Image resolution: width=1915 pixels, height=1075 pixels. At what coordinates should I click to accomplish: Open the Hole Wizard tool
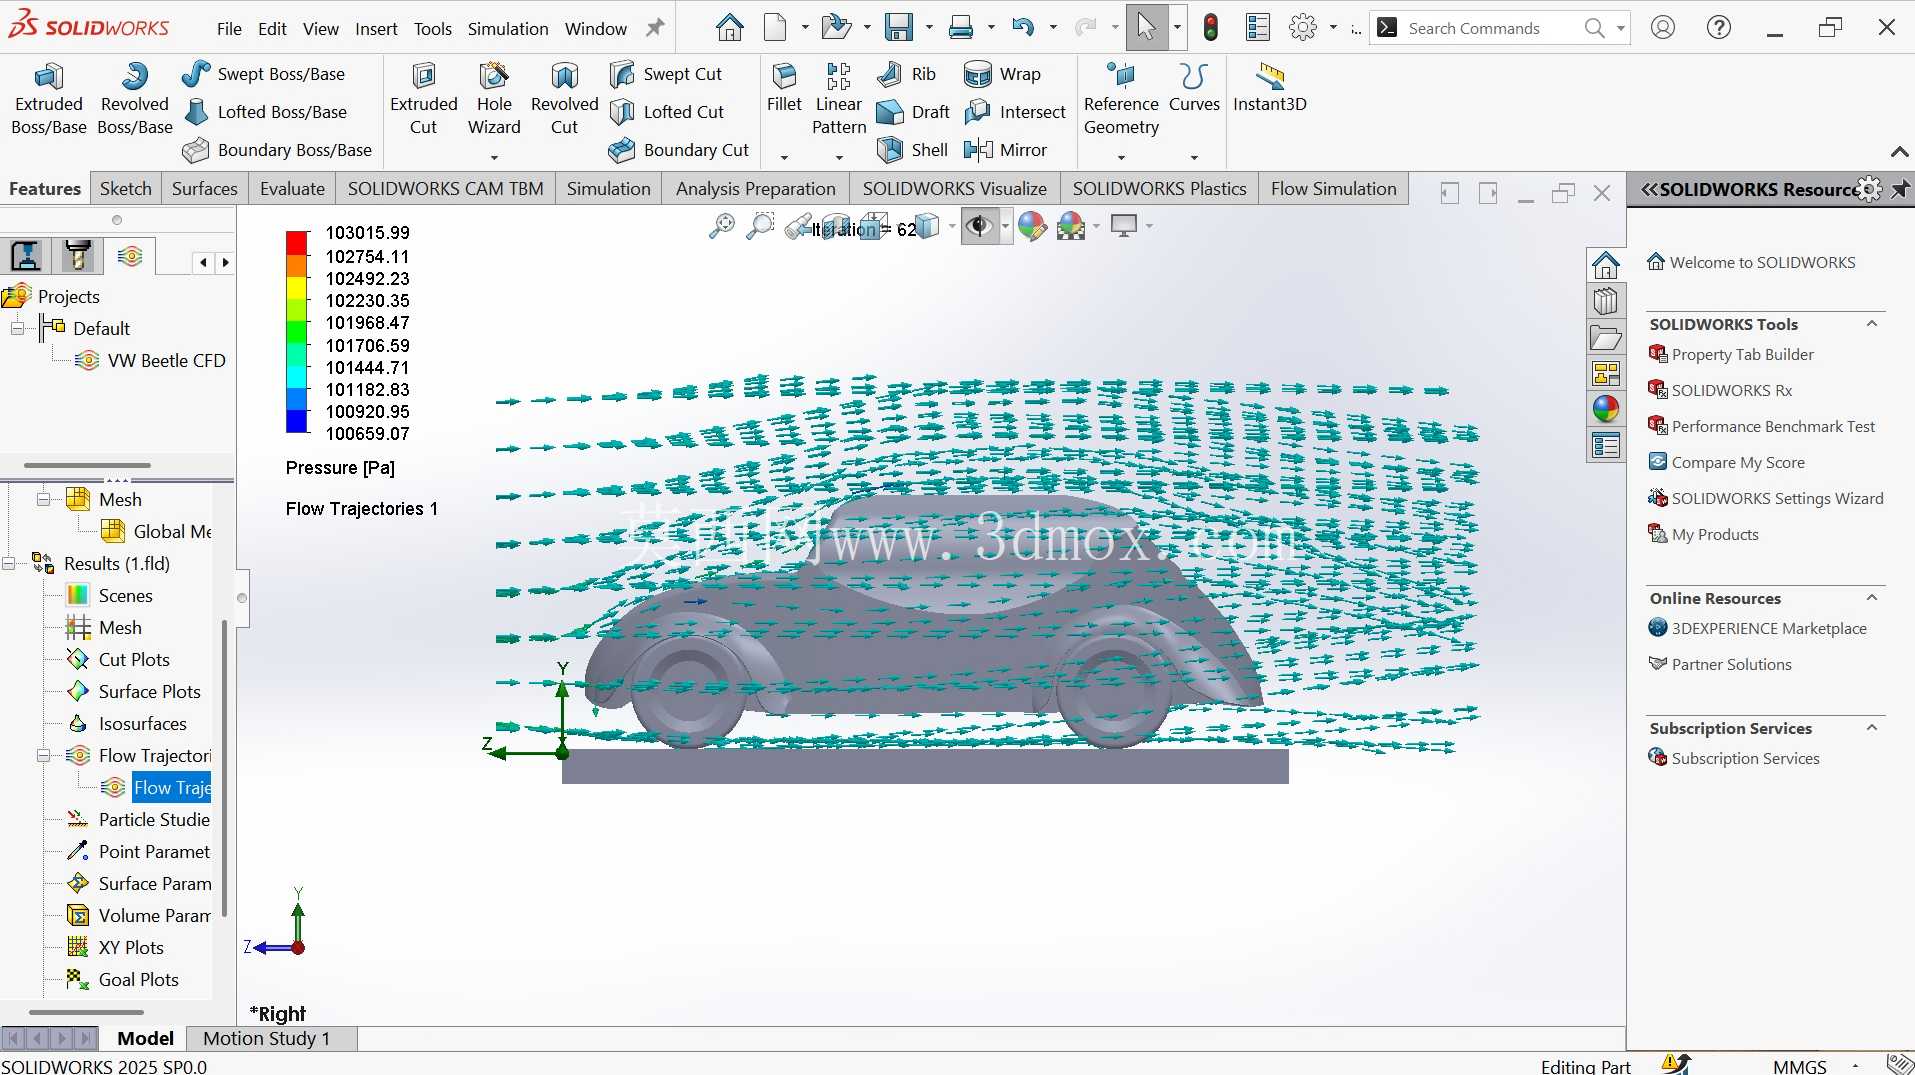[x=494, y=98]
